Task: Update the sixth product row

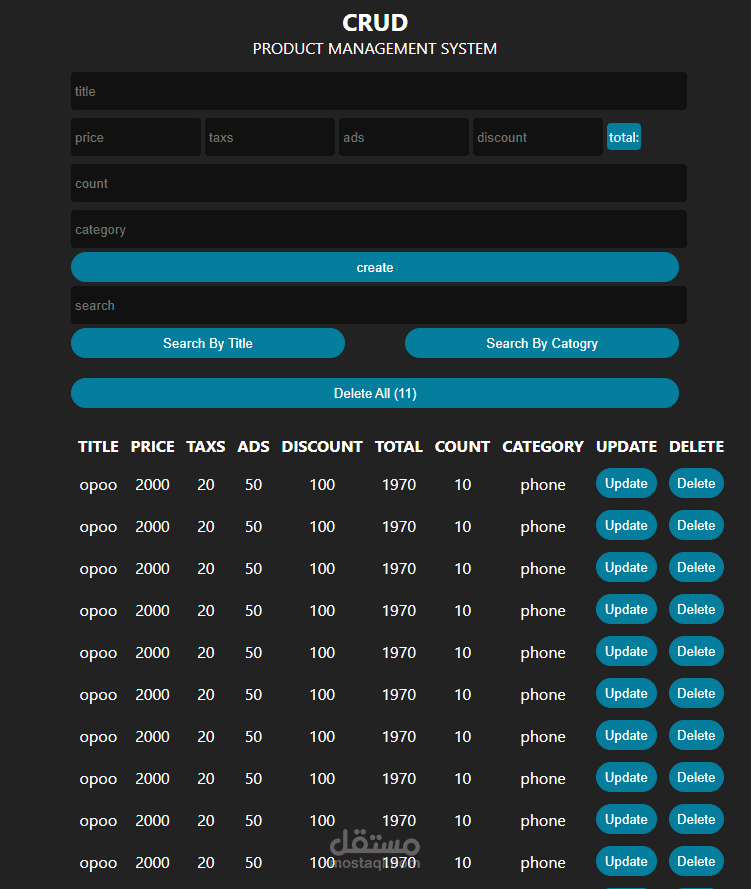Action: click(626, 693)
